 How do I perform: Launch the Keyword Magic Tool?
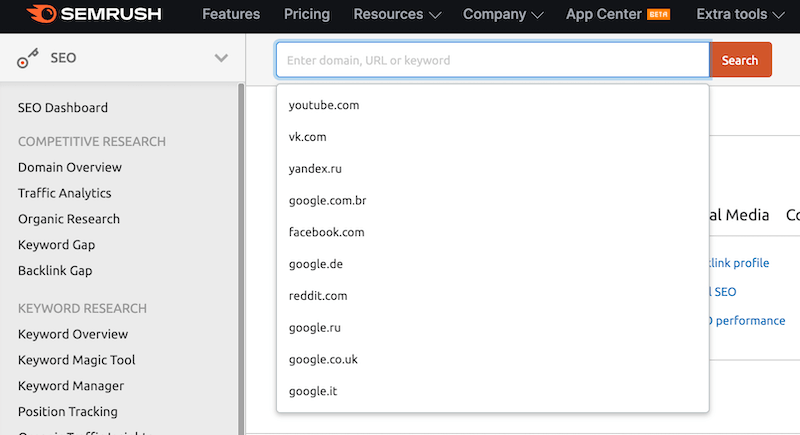tap(77, 360)
